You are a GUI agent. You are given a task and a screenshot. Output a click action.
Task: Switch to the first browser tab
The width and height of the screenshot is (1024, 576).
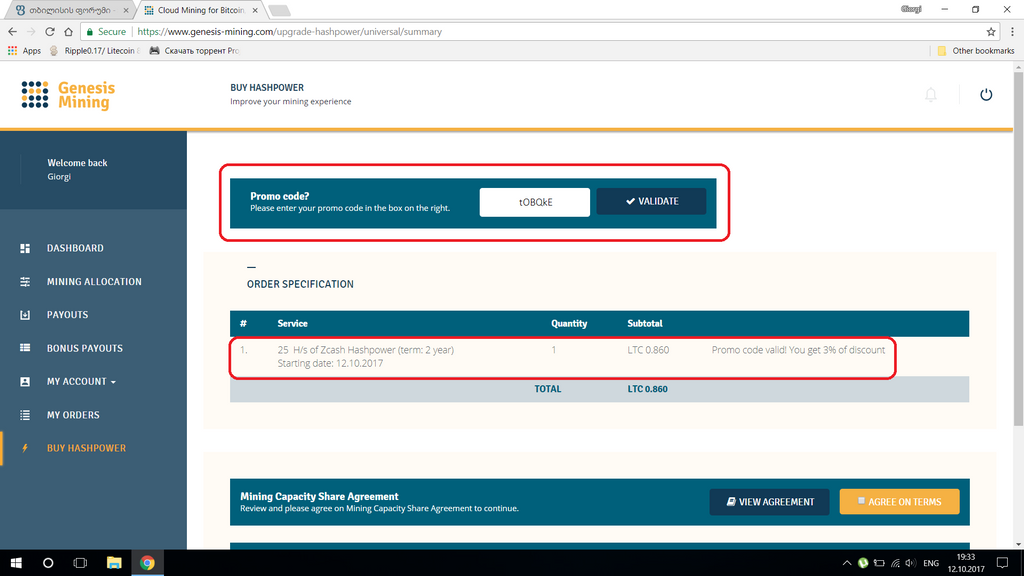click(x=71, y=10)
